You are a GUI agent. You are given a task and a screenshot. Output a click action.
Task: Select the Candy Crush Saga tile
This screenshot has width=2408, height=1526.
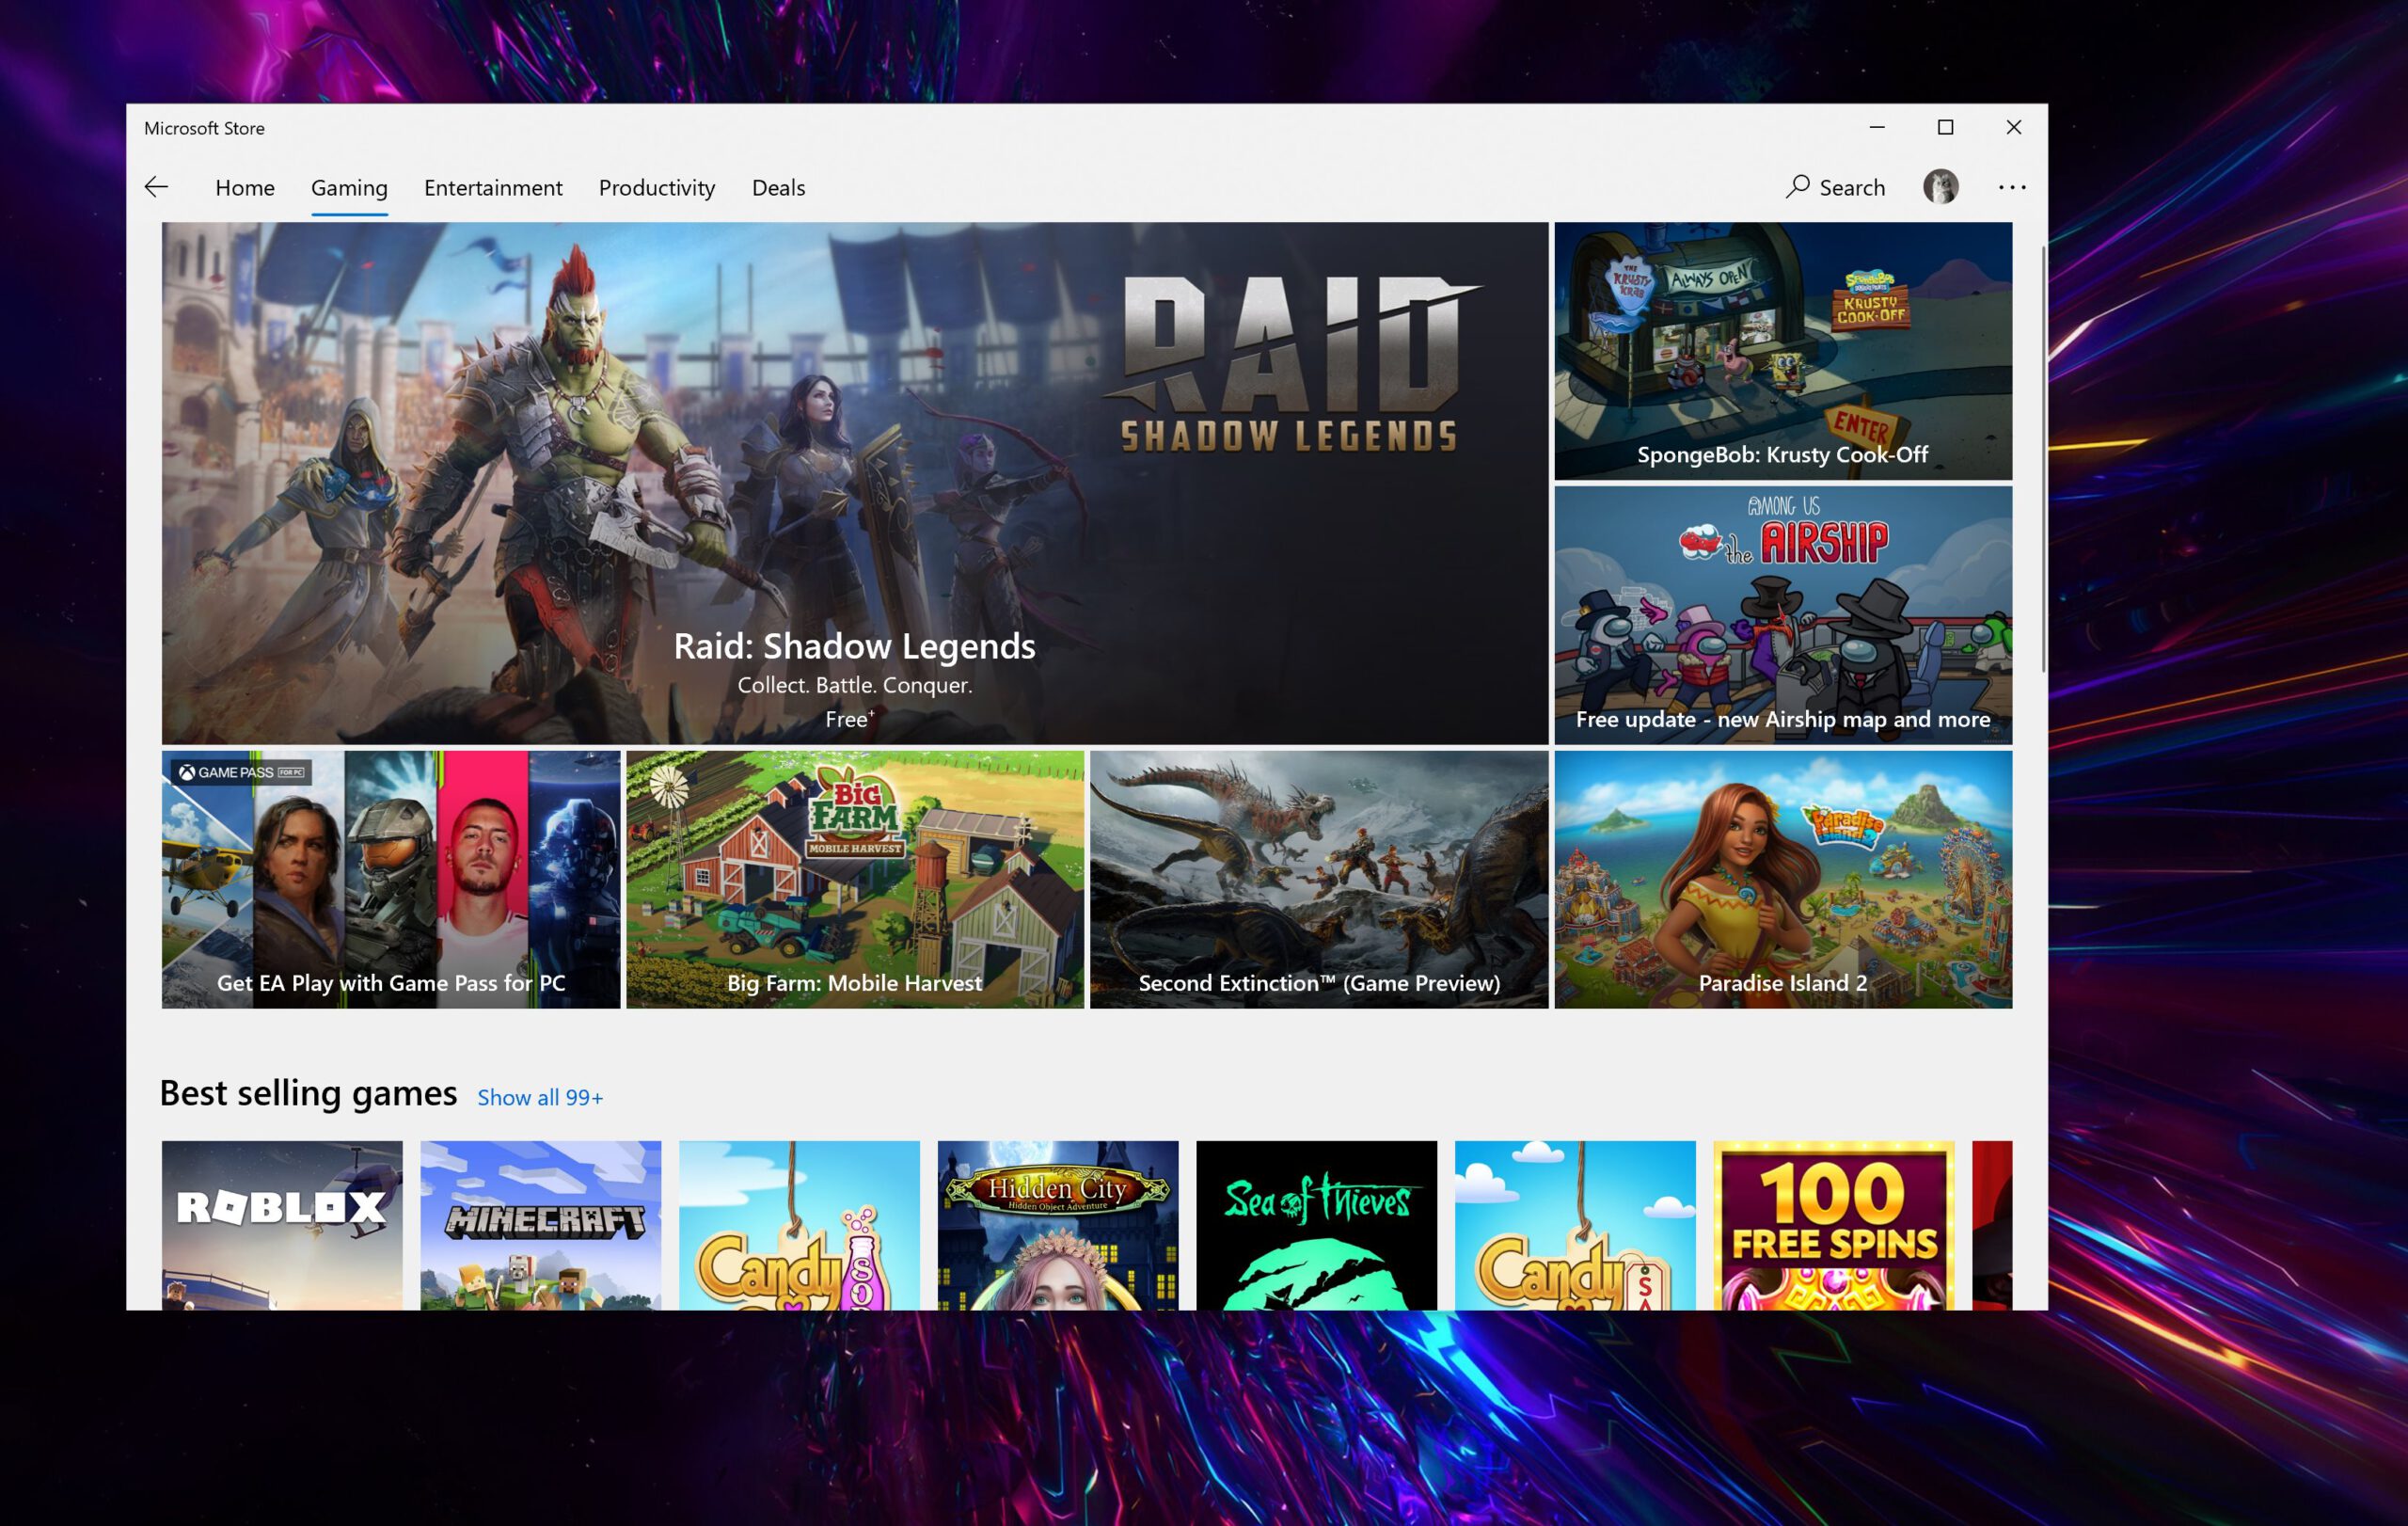(x=1575, y=1225)
